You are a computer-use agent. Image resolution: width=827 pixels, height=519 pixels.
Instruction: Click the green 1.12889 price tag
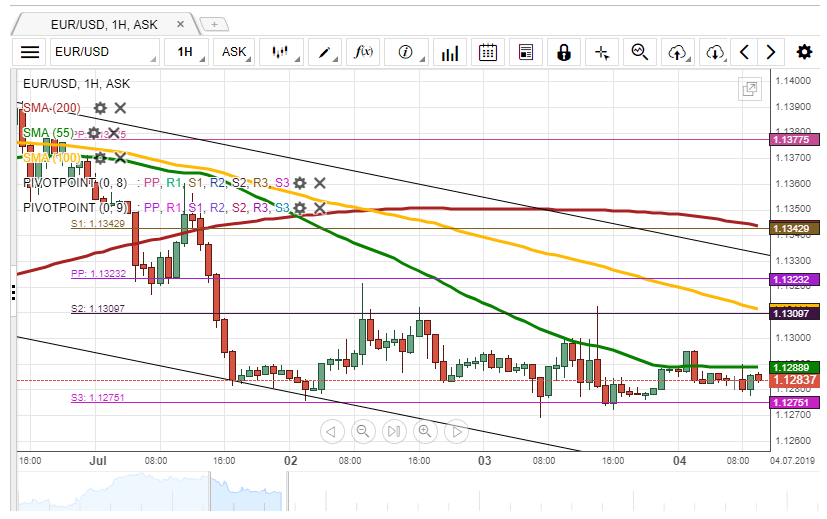(795, 368)
